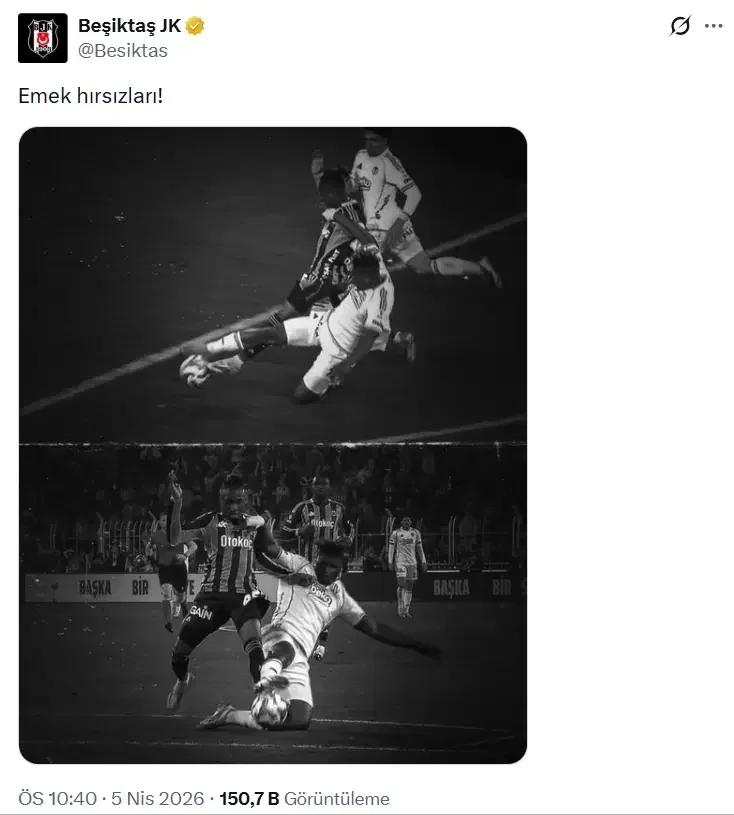Open the three-dot more options menu
Screen dimensions: 734x815
713,25
